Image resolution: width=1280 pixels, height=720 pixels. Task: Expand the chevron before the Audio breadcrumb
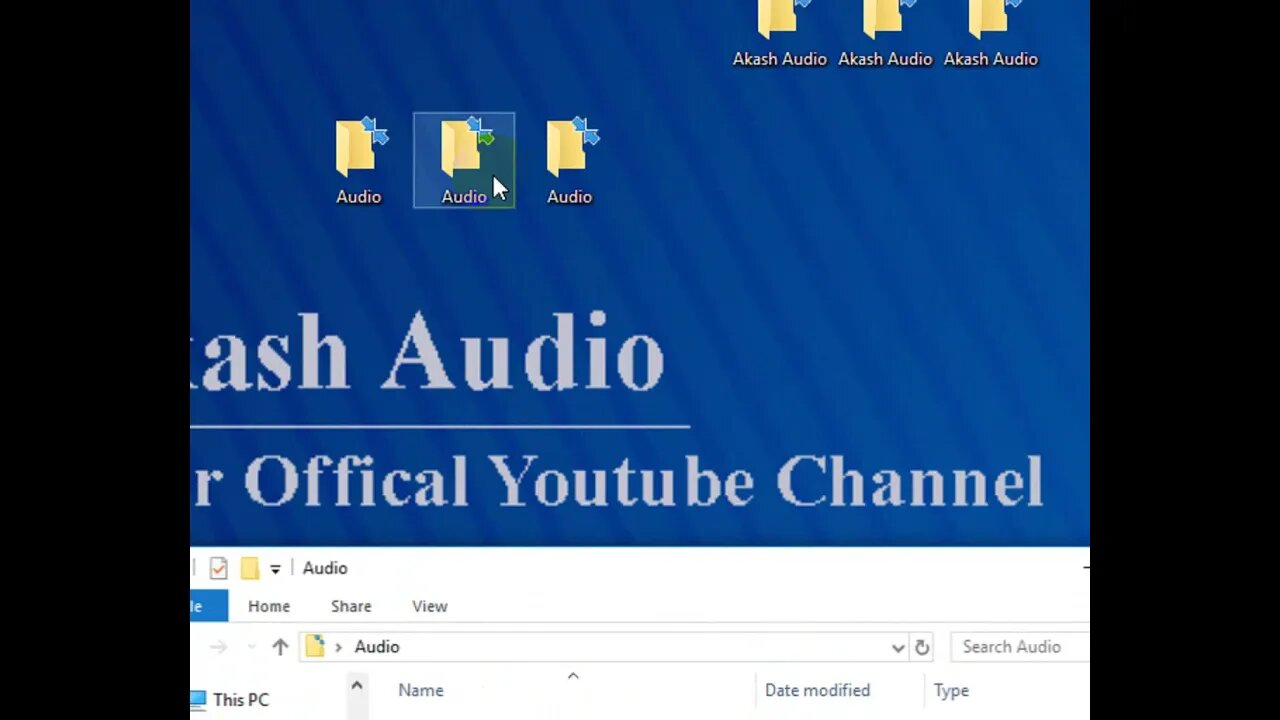pyautogui.click(x=338, y=647)
